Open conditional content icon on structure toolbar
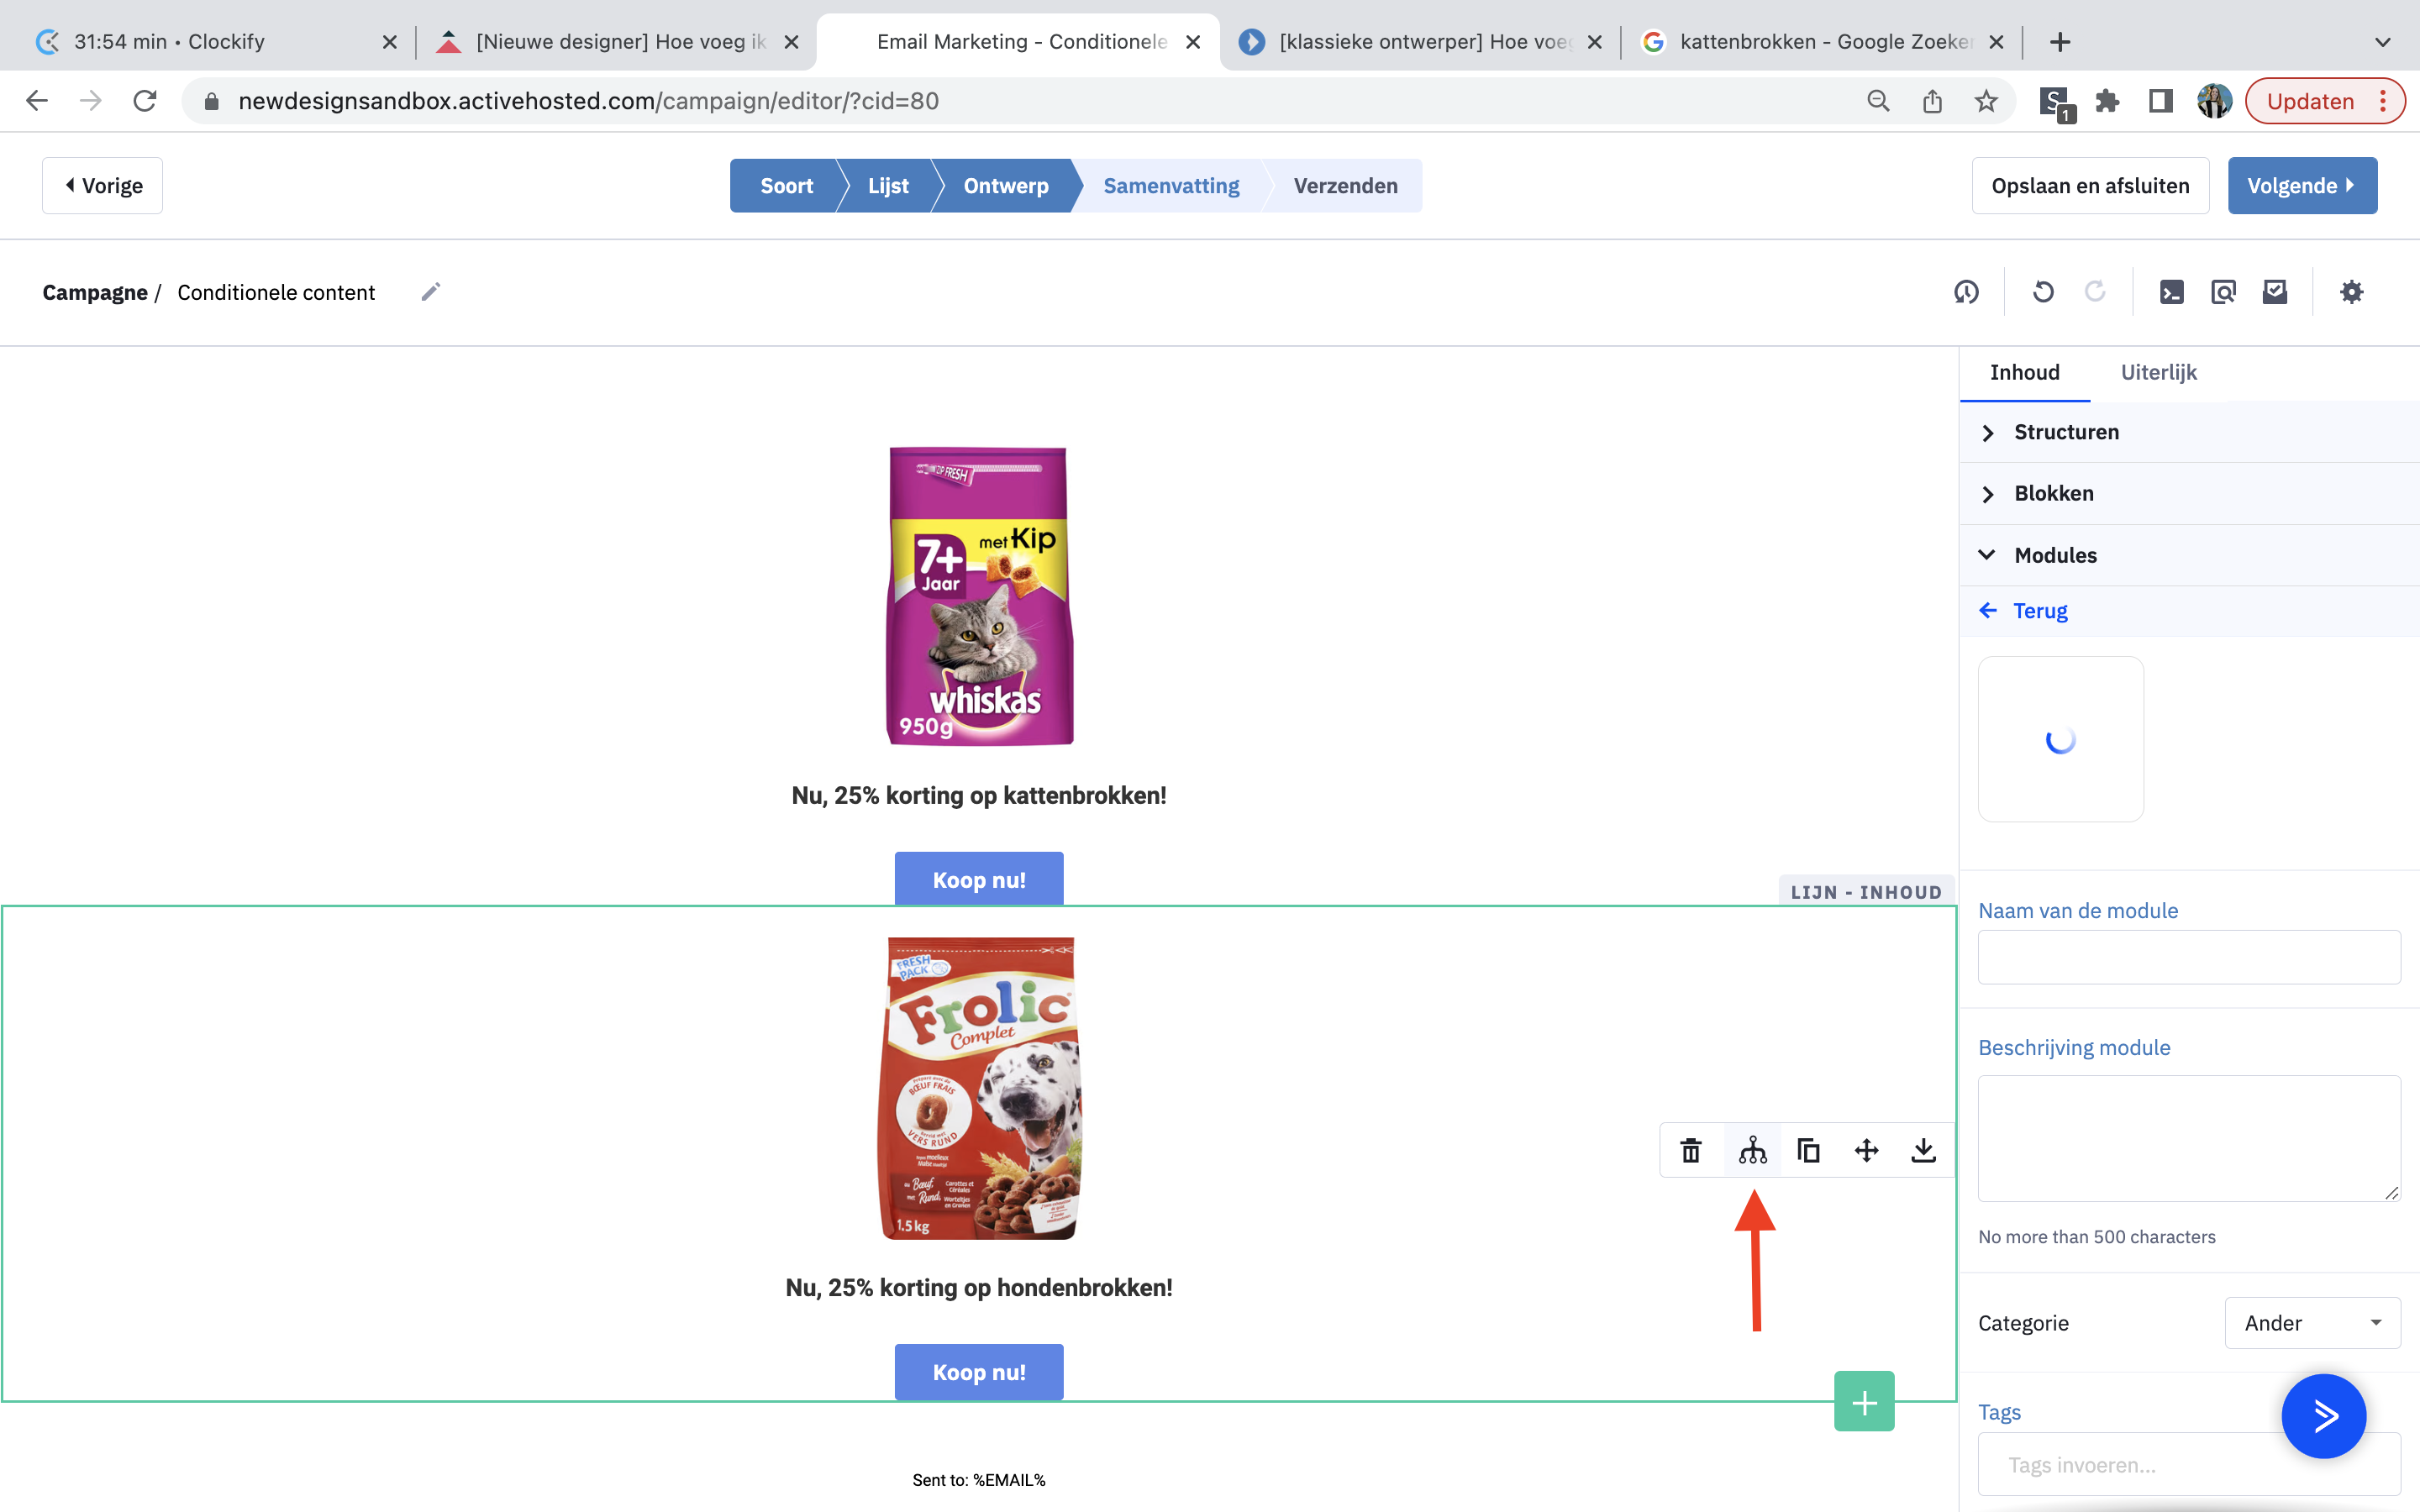The height and width of the screenshot is (1512, 2420). pyautogui.click(x=1752, y=1150)
